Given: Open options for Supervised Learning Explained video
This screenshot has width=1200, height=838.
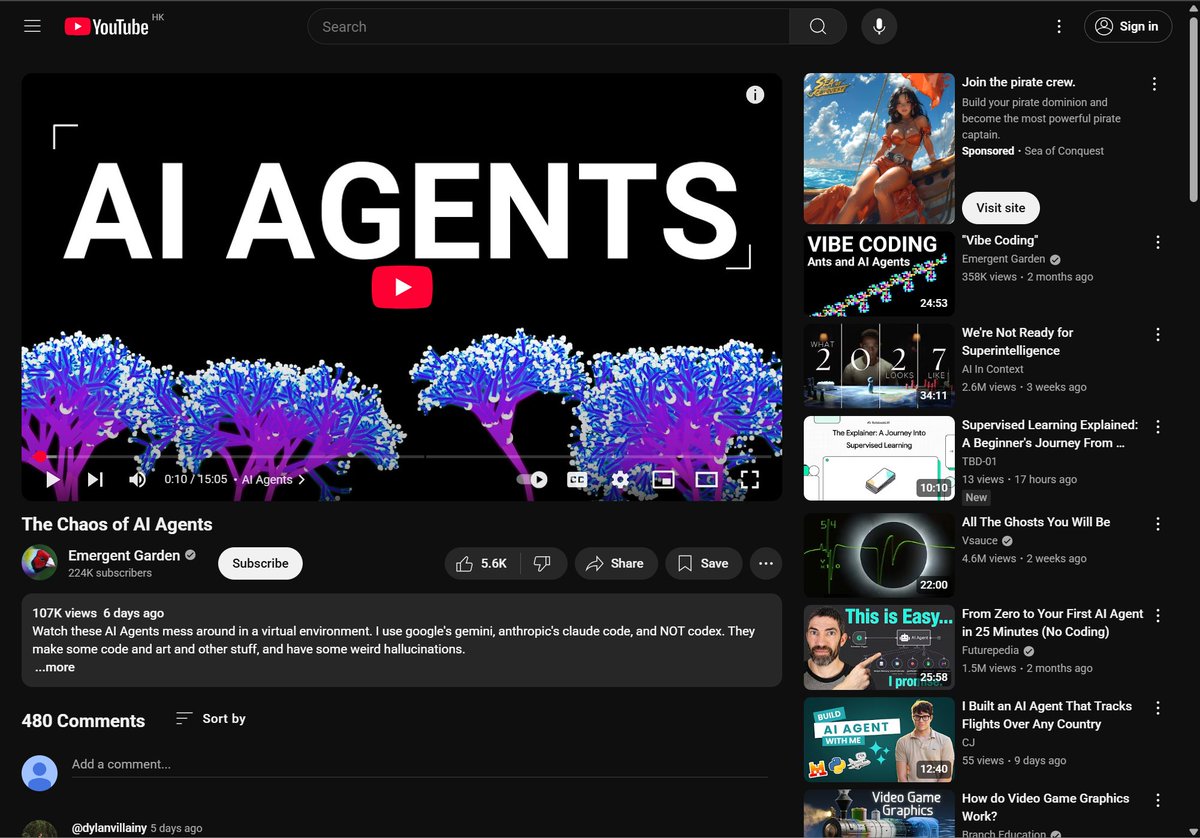Looking at the screenshot, I should pyautogui.click(x=1157, y=426).
